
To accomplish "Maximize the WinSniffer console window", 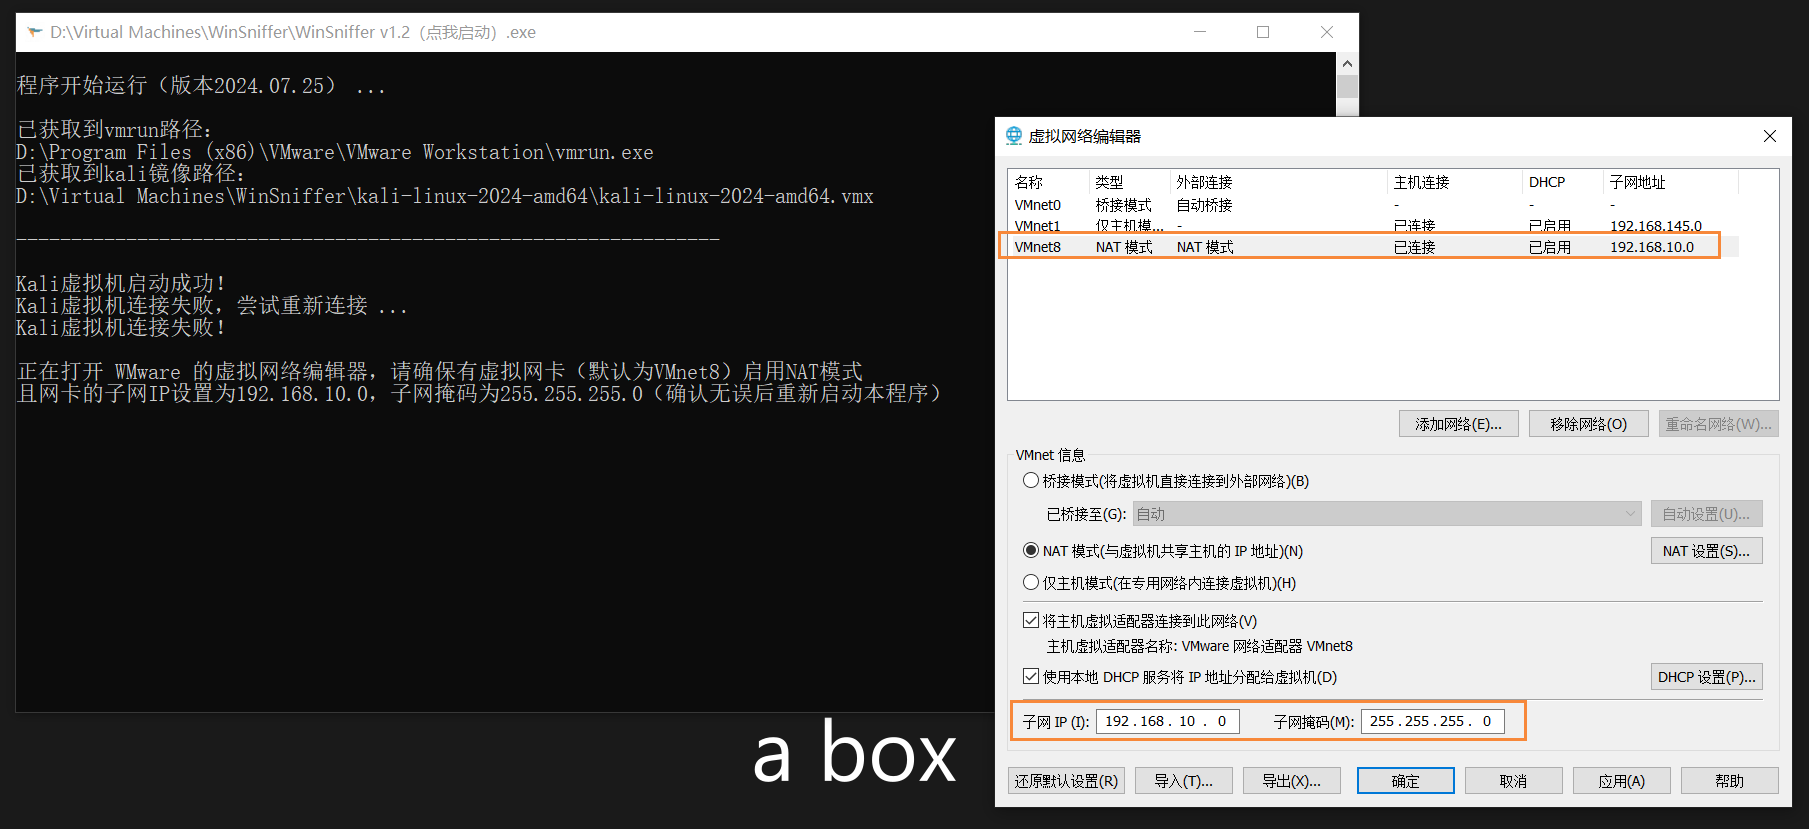I will (x=1263, y=32).
